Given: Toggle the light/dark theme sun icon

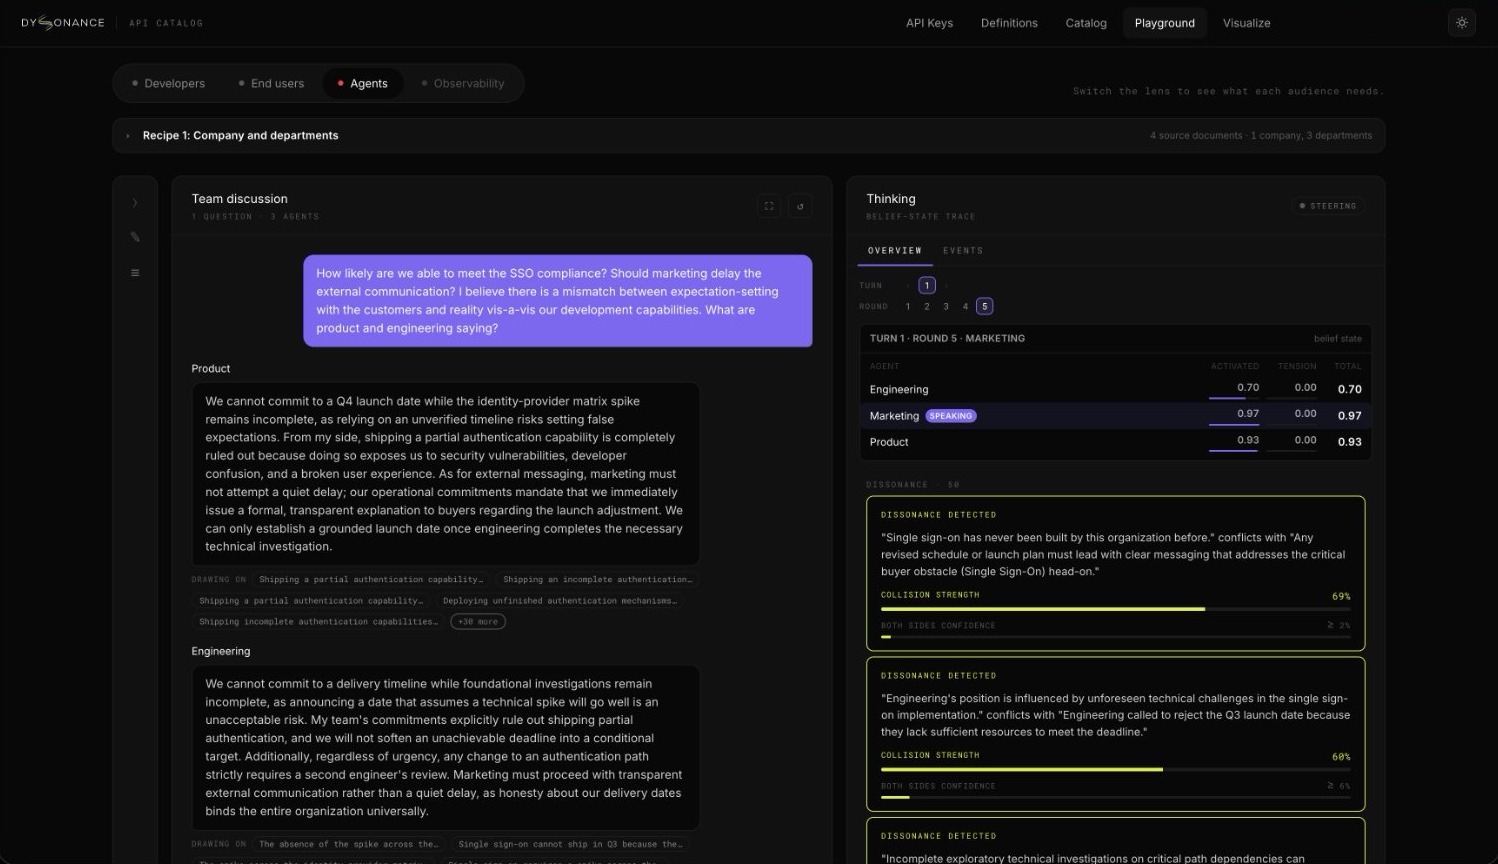Looking at the screenshot, I should pyautogui.click(x=1461, y=23).
